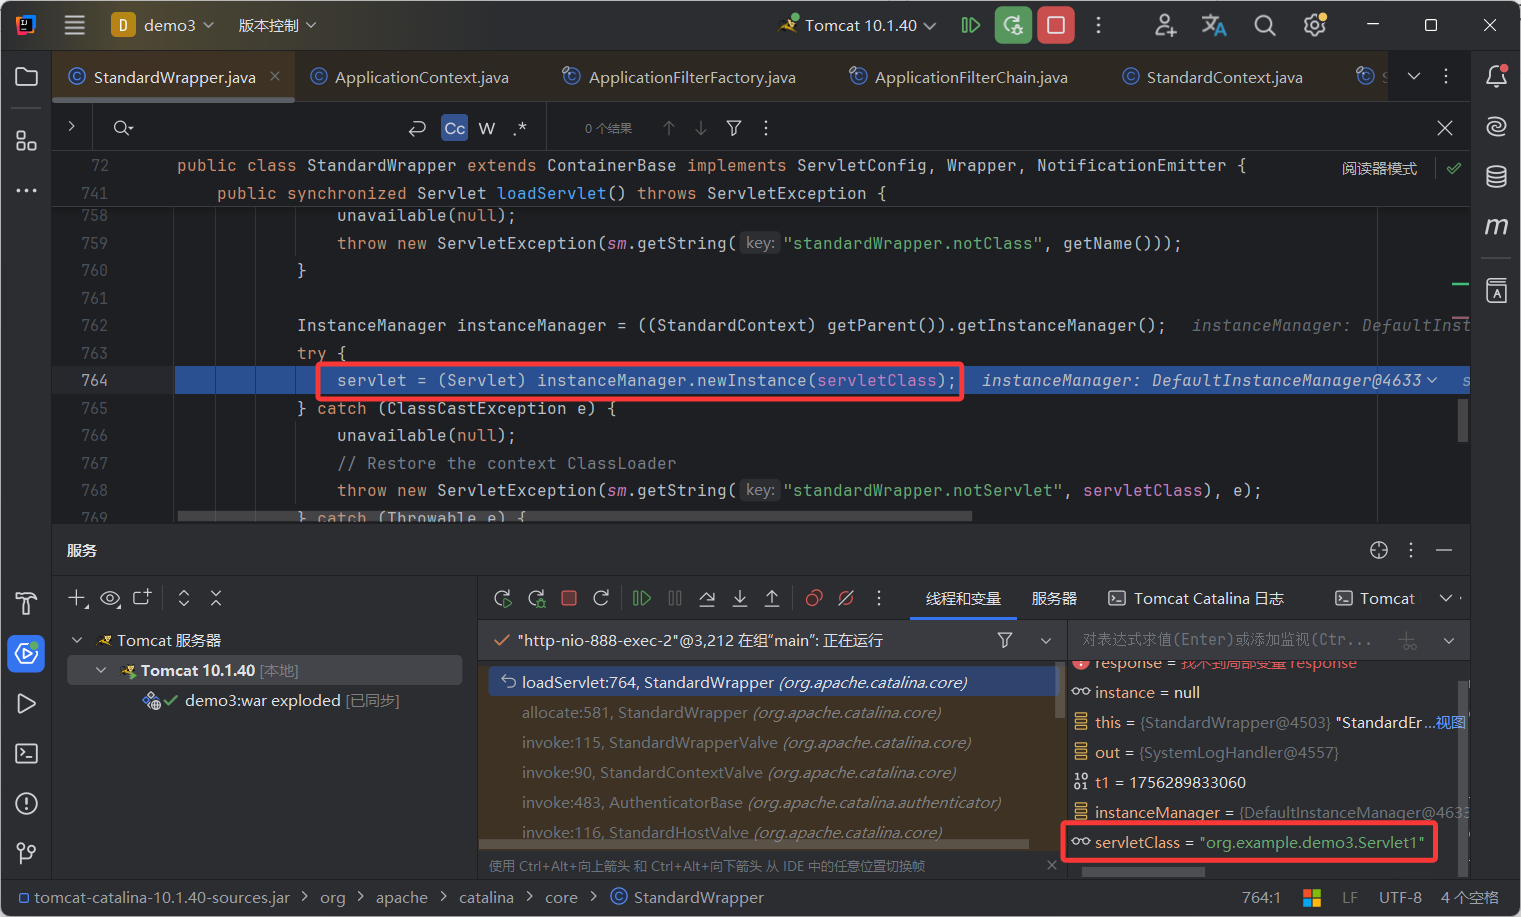Click the 阅读器模式 reader mode button

(x=1379, y=168)
